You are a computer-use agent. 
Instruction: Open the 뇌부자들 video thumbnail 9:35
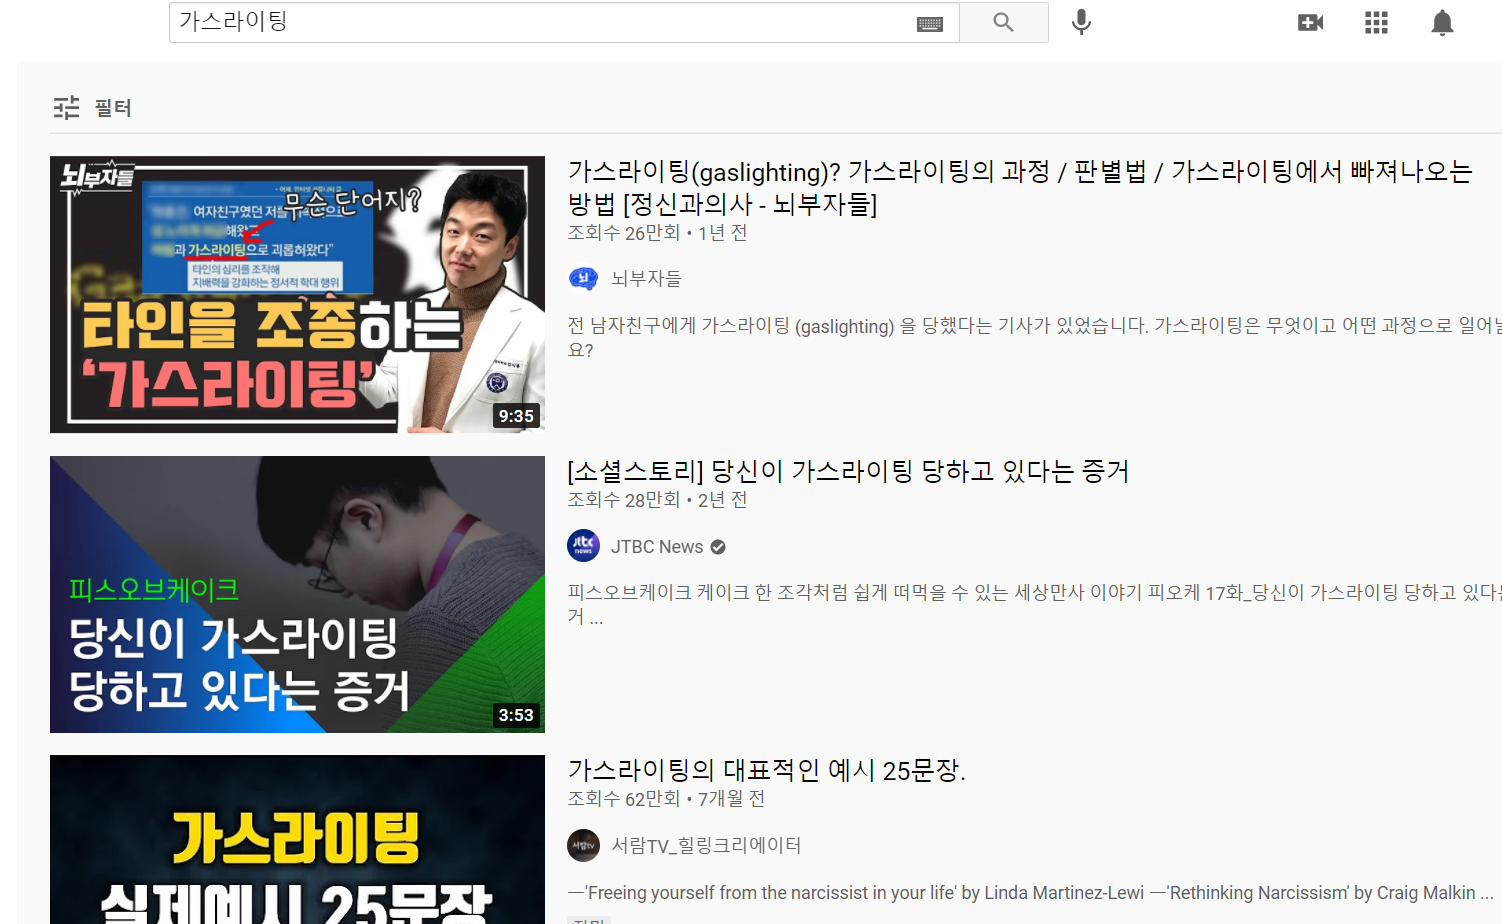point(297,294)
